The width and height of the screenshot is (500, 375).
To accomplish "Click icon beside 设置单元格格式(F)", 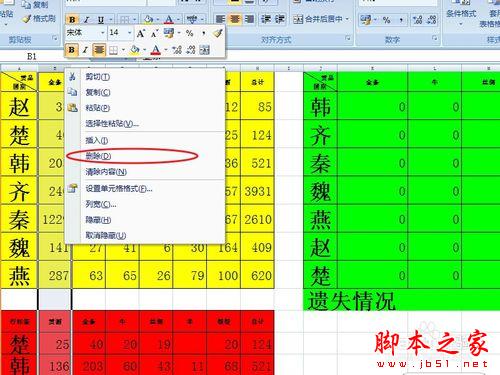I will pyautogui.click(x=72, y=189).
